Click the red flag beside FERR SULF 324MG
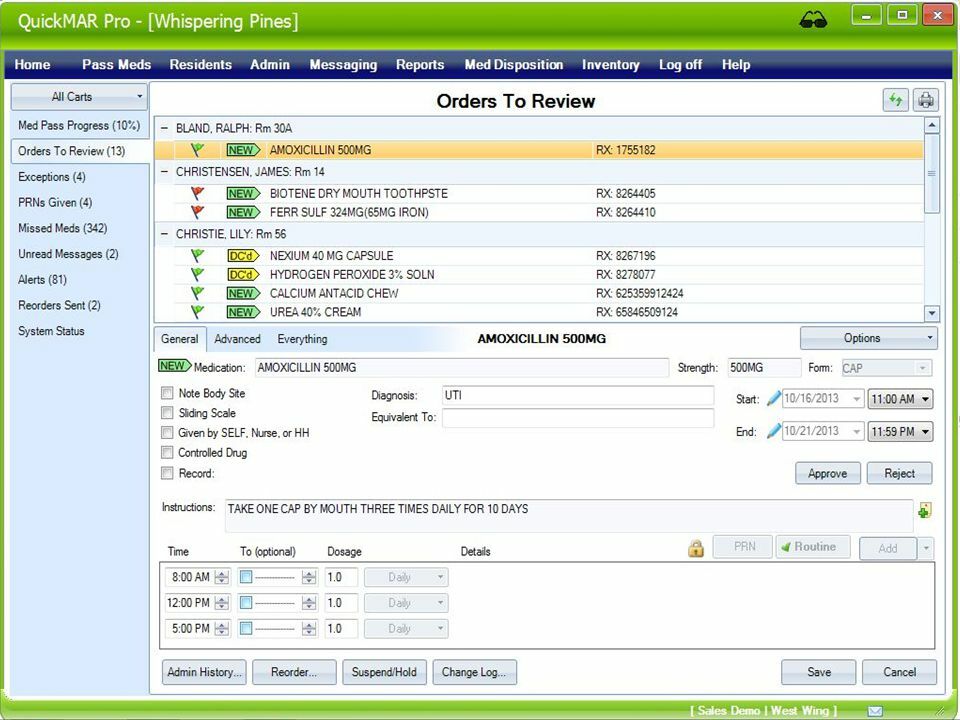Screen dimensions: 960x720 (198, 212)
